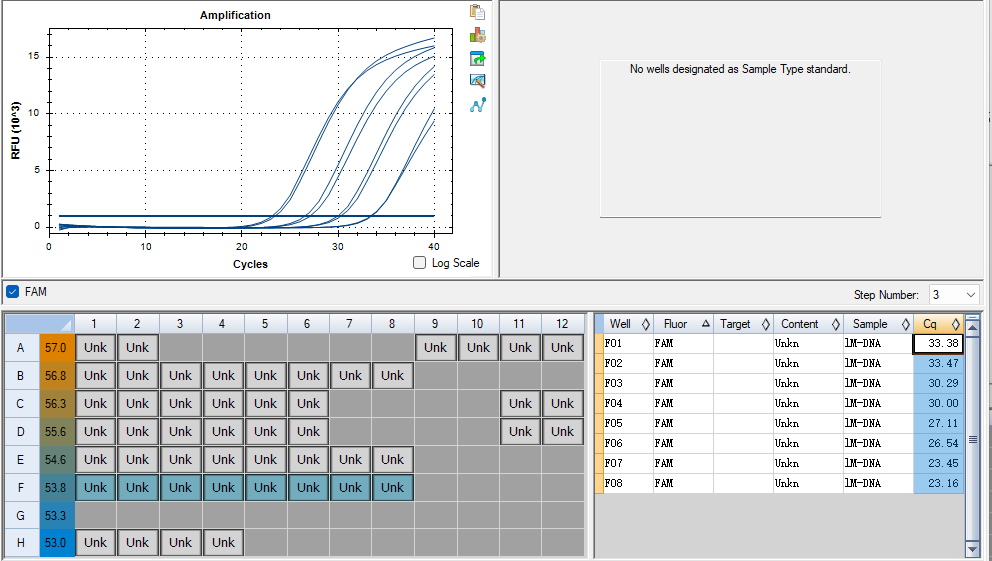Sort the table by Content column
The width and height of the screenshot is (992, 561).
point(808,324)
